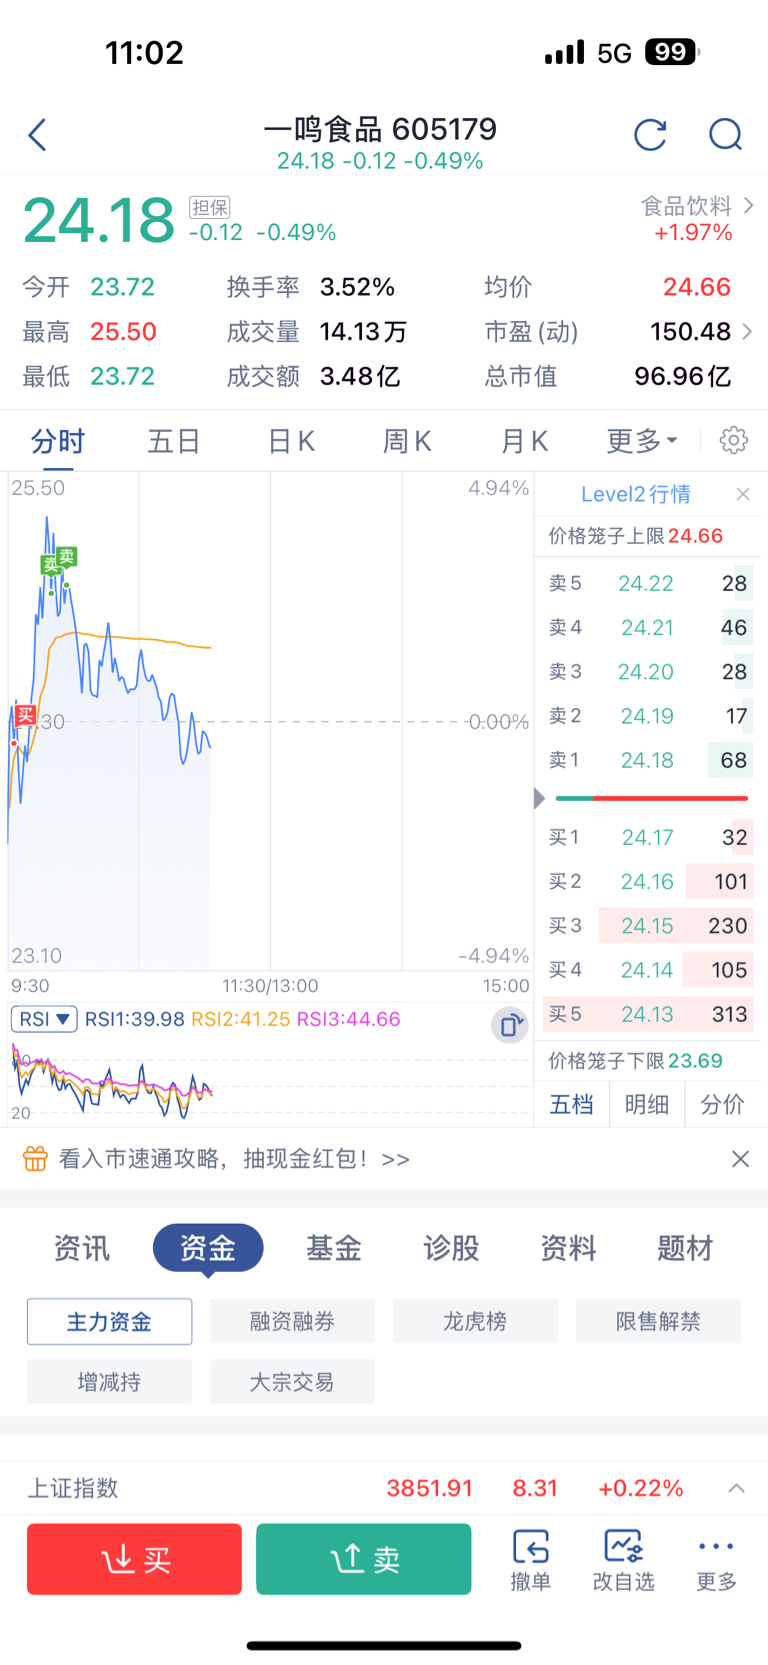Open the 资料 section tab
Image resolution: width=768 pixels, height=1665 pixels.
568,1248
